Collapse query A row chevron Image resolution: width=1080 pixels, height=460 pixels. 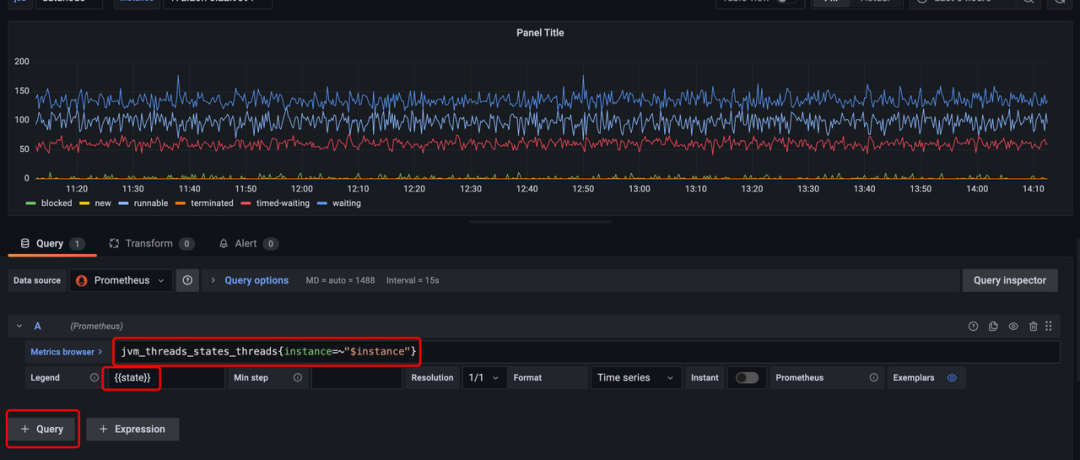pos(19,326)
